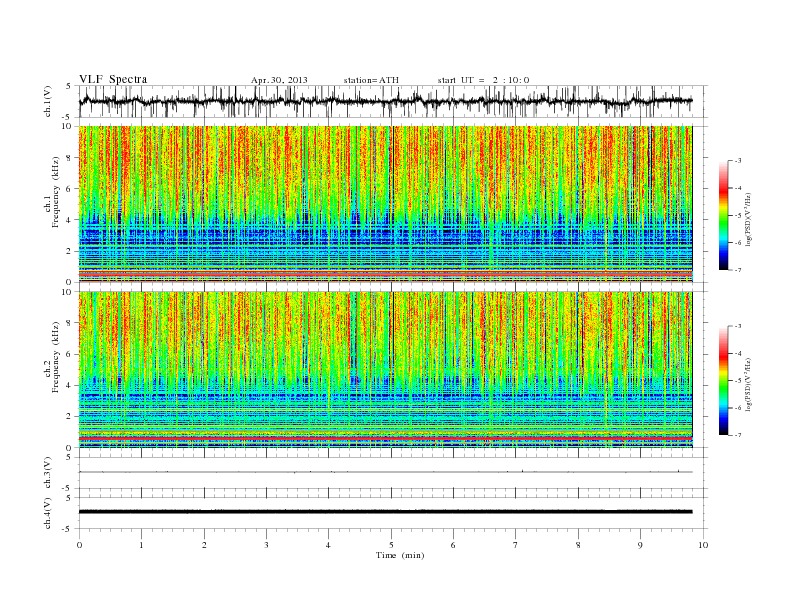Click the time axis tick label "1"
This screenshot has width=792, height=612.
(x=141, y=545)
